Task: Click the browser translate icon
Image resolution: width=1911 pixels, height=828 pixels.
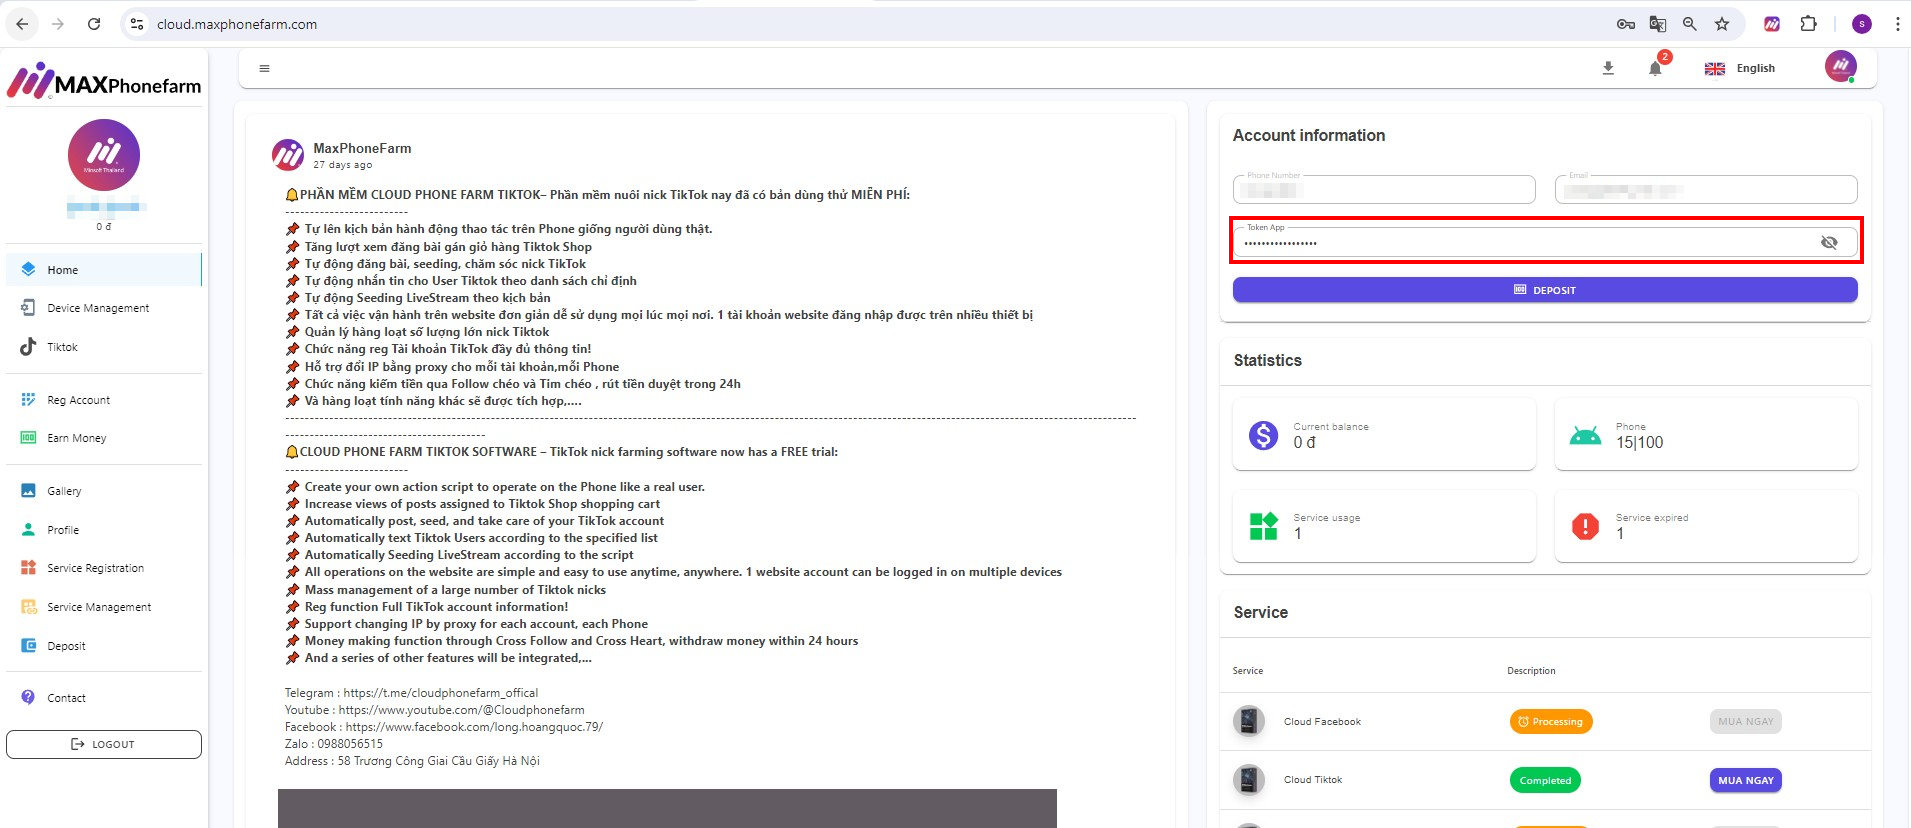Action: pos(1658,24)
